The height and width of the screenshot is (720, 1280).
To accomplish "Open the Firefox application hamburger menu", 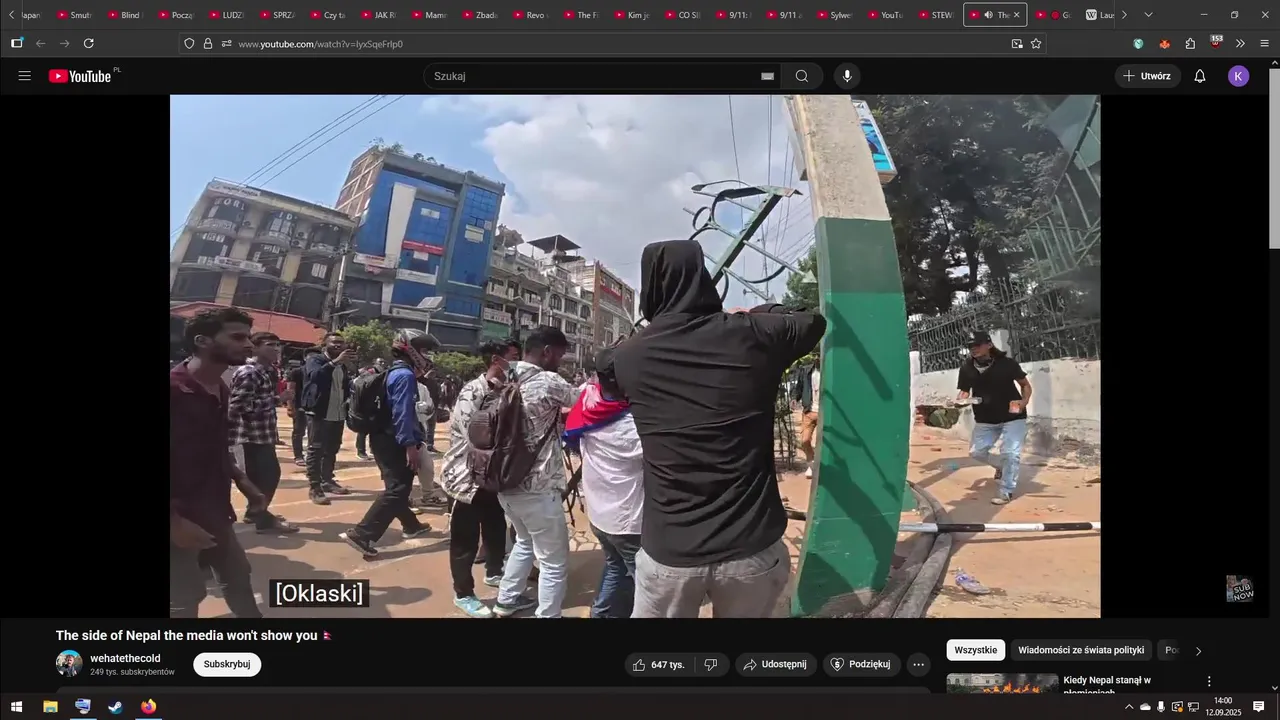I will (x=1264, y=43).
